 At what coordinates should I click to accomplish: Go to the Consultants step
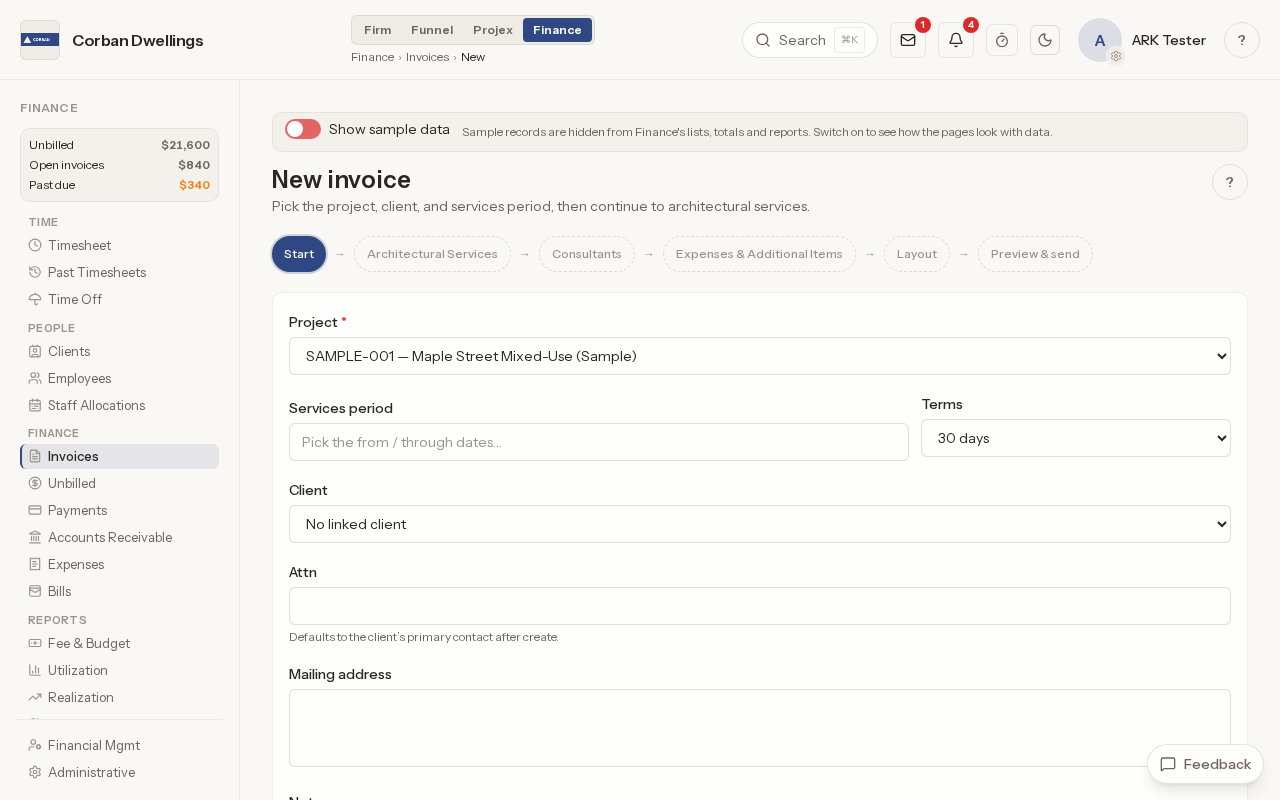587,254
